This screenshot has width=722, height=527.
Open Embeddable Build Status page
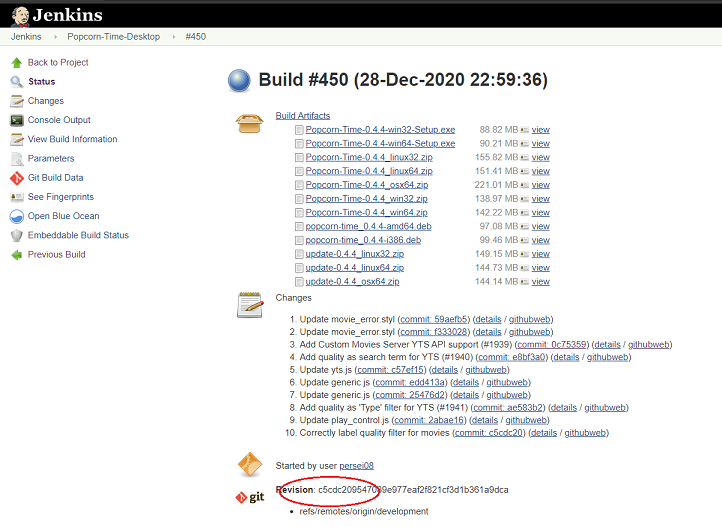[78, 235]
